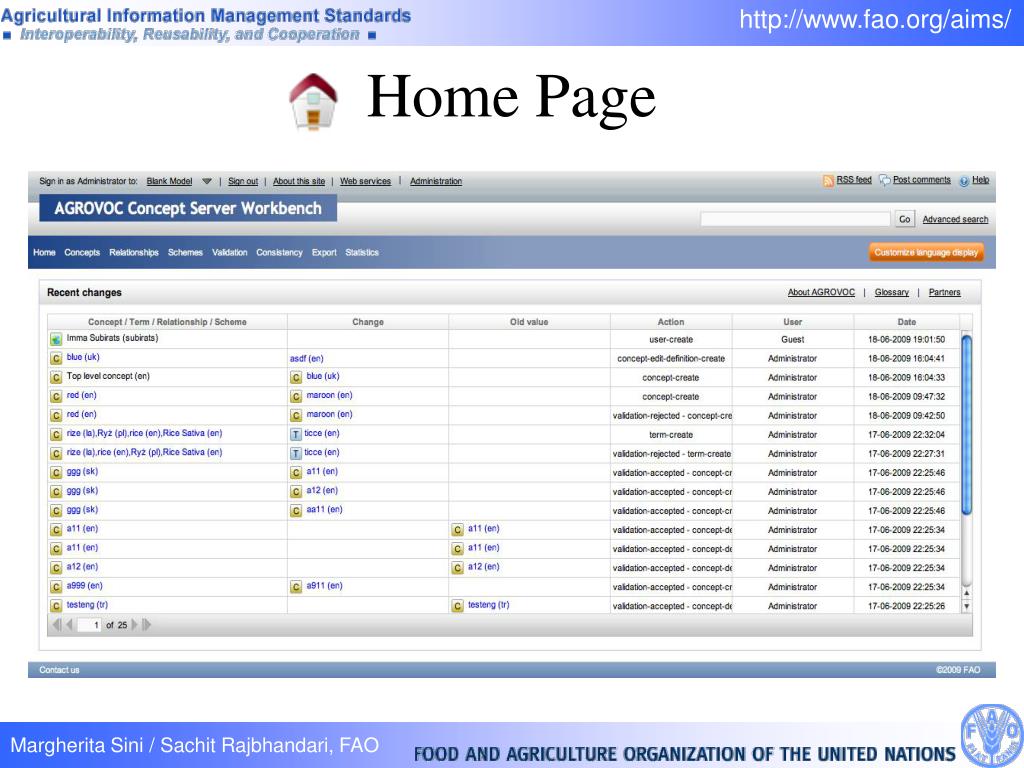Open the Blank Model dropdown arrow
Screen dimensions: 1024x768
click(x=206, y=182)
